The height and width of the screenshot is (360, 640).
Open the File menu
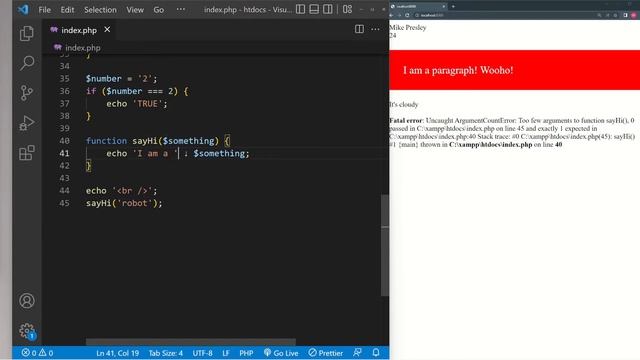click(x=44, y=9)
